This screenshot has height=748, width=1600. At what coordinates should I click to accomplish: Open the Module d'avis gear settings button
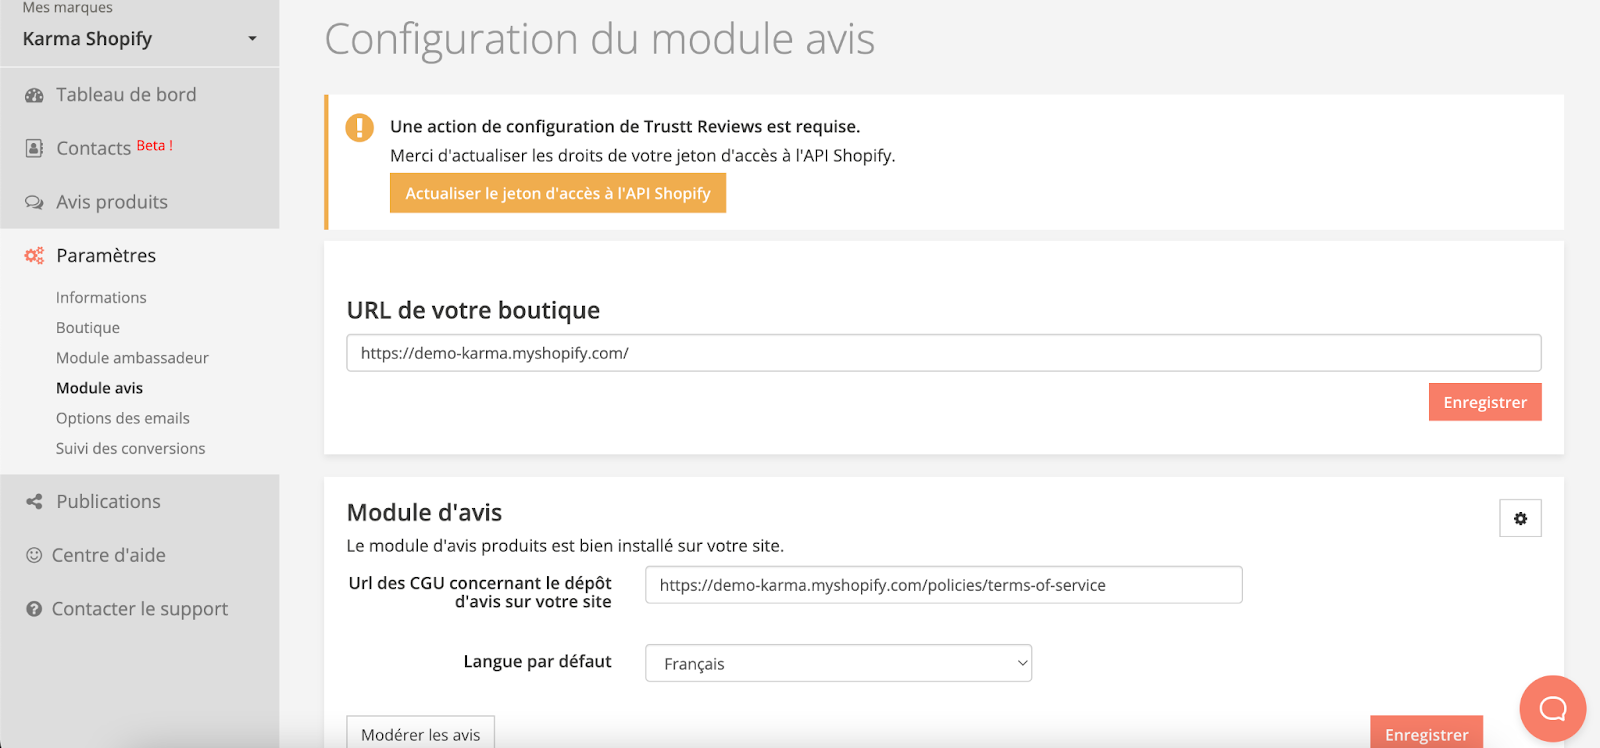tap(1519, 518)
